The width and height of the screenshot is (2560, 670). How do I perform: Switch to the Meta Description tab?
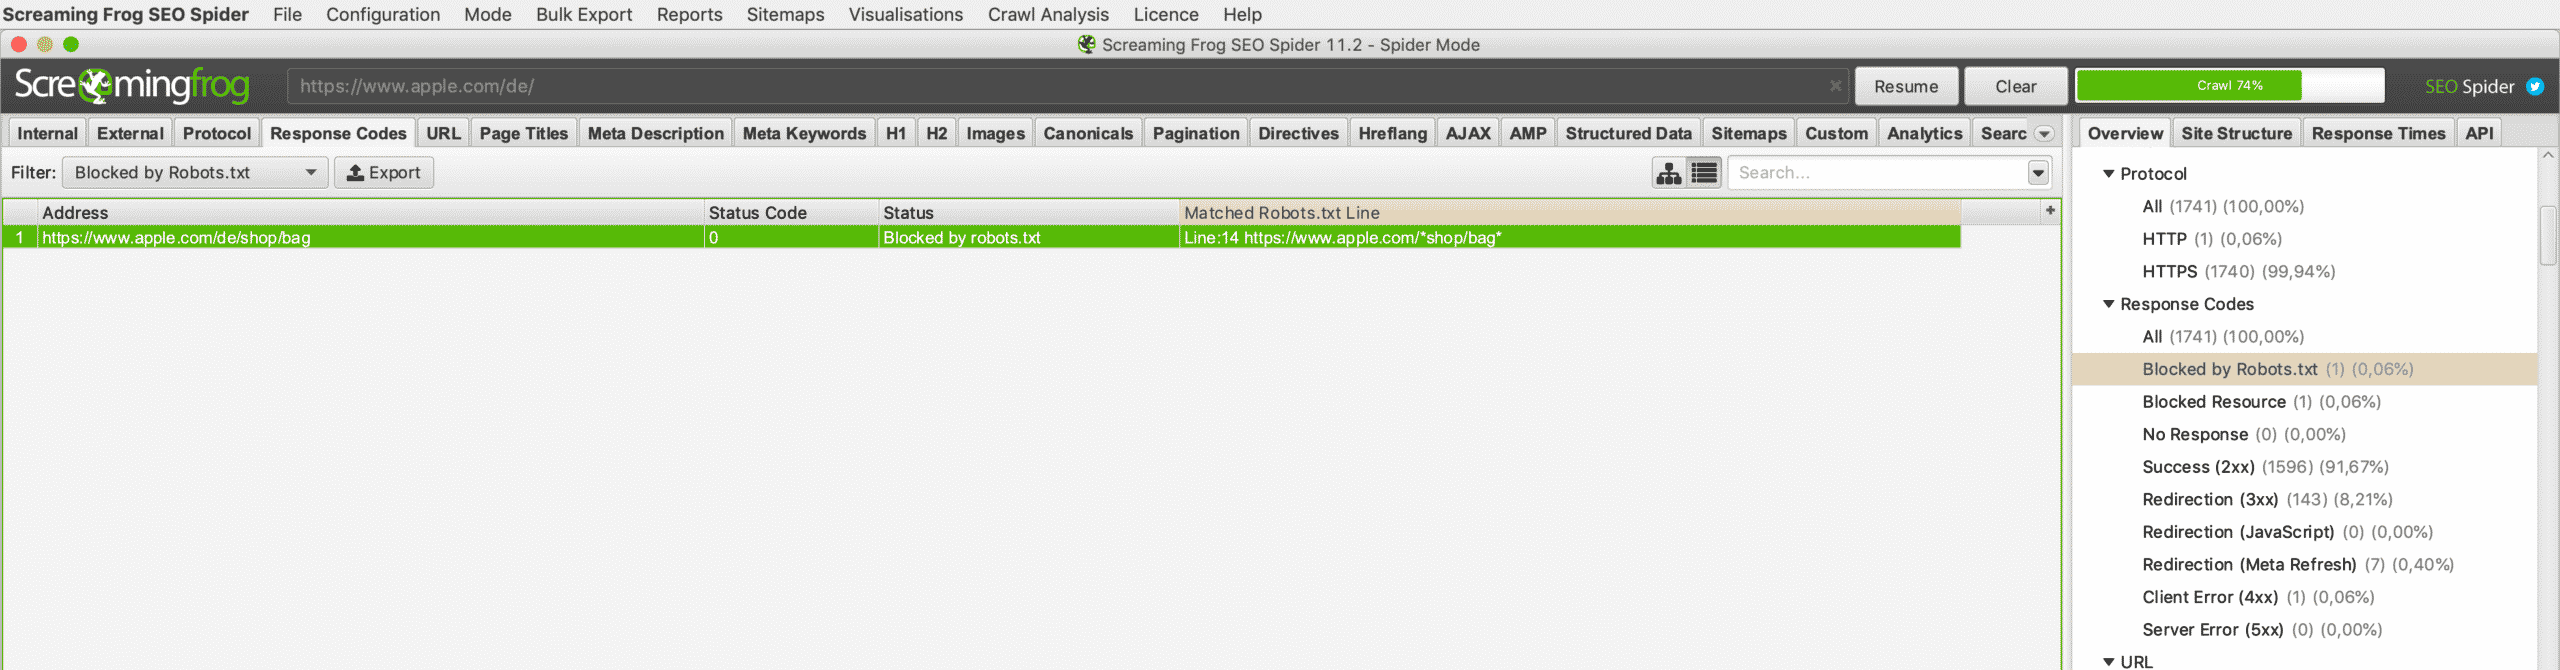pyautogui.click(x=656, y=133)
